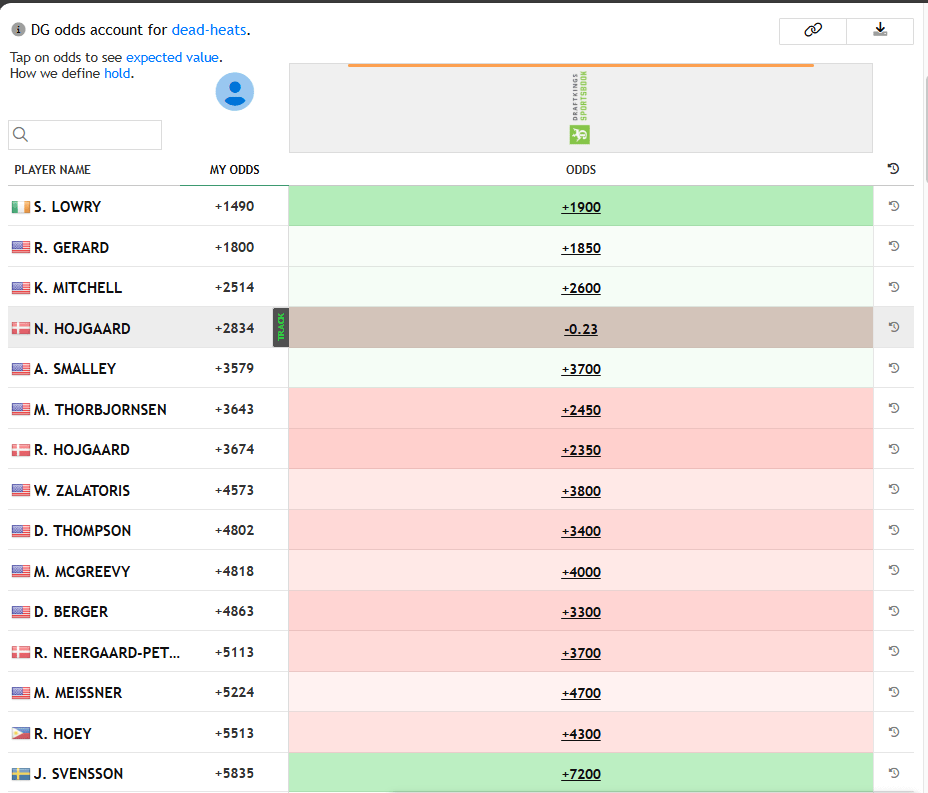The width and height of the screenshot is (928, 793).
Task: Sort by PLAYER NAME column header
Action: pyautogui.click(x=52, y=170)
